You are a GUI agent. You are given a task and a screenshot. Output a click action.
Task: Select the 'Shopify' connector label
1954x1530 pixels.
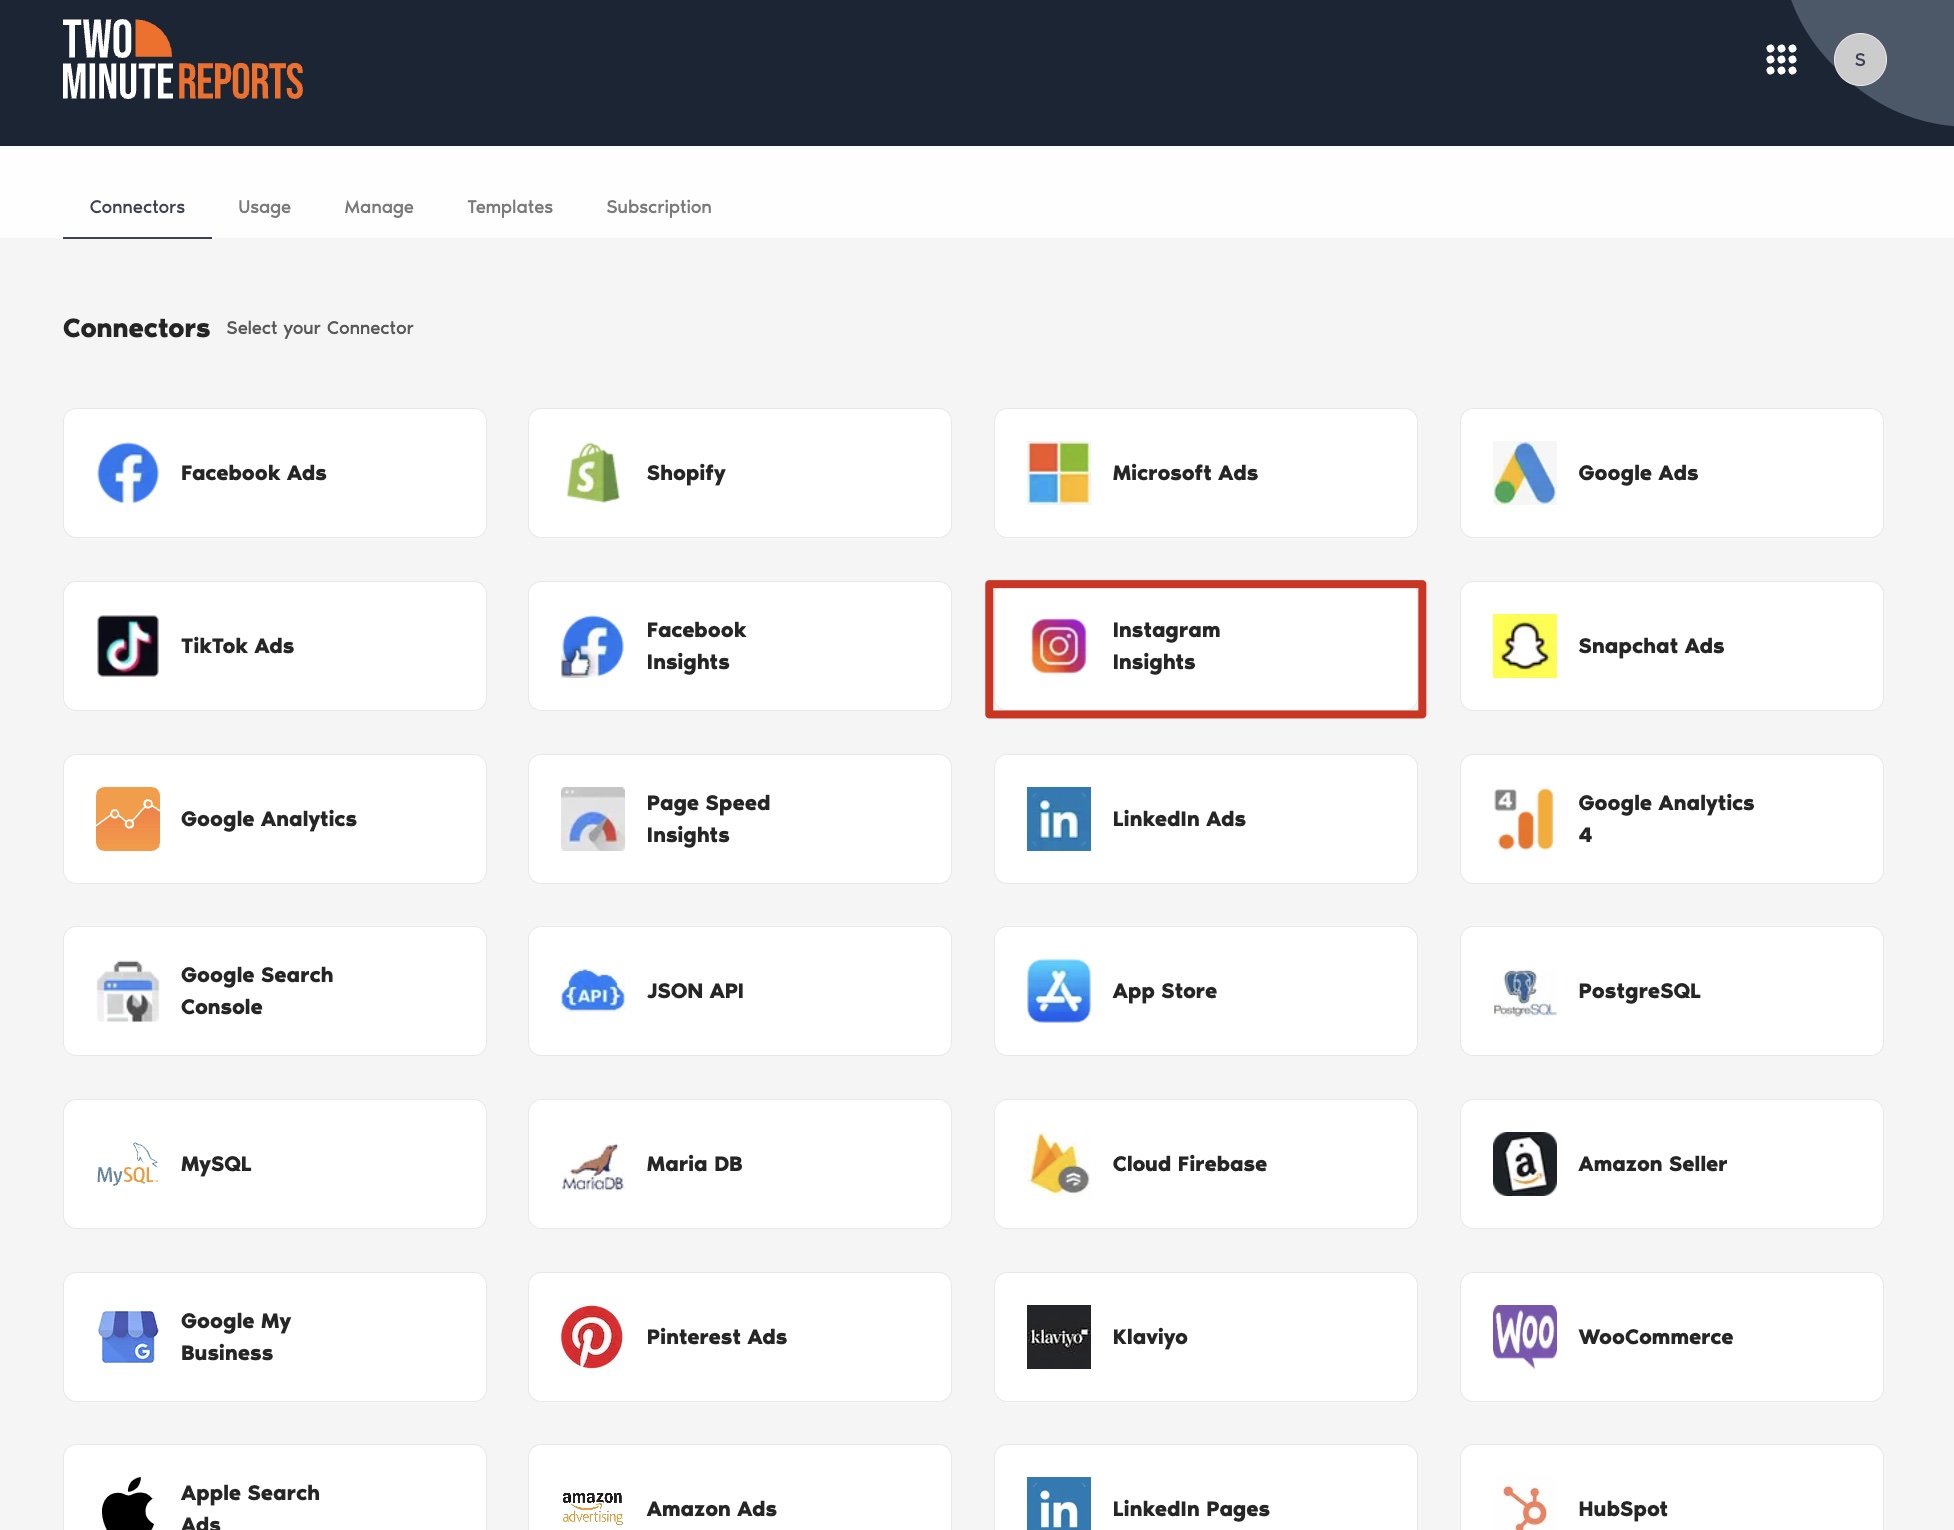pos(686,473)
